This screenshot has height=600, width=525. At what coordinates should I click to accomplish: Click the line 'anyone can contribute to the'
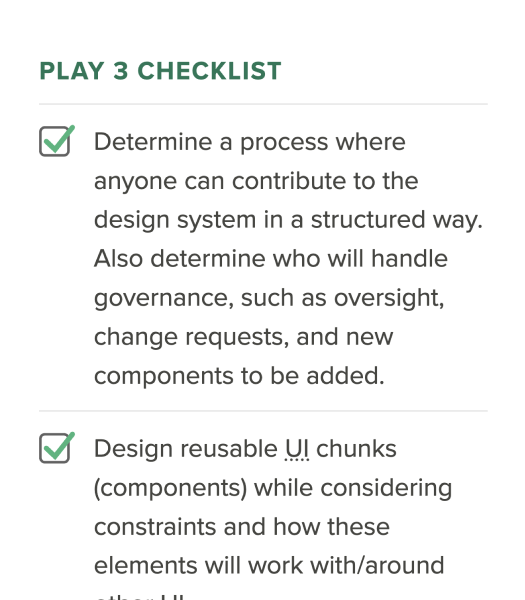pyautogui.click(x=256, y=181)
